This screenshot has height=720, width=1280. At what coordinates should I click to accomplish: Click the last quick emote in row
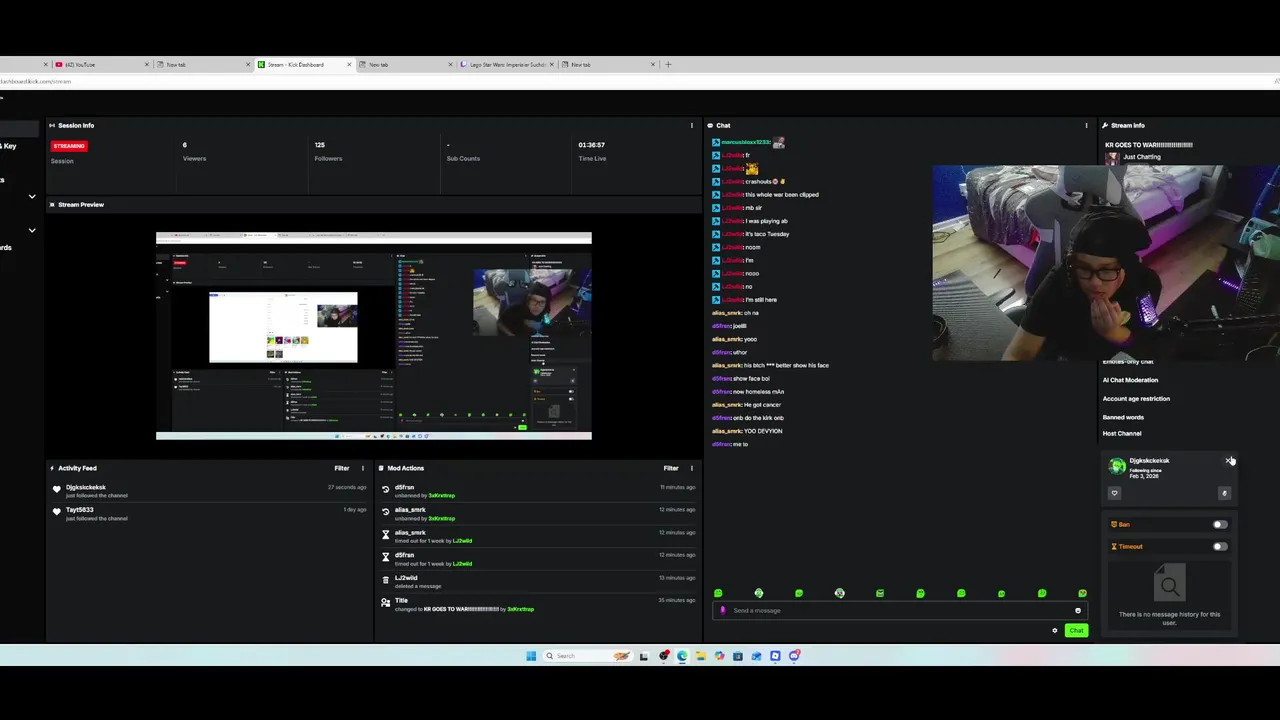click(1082, 594)
